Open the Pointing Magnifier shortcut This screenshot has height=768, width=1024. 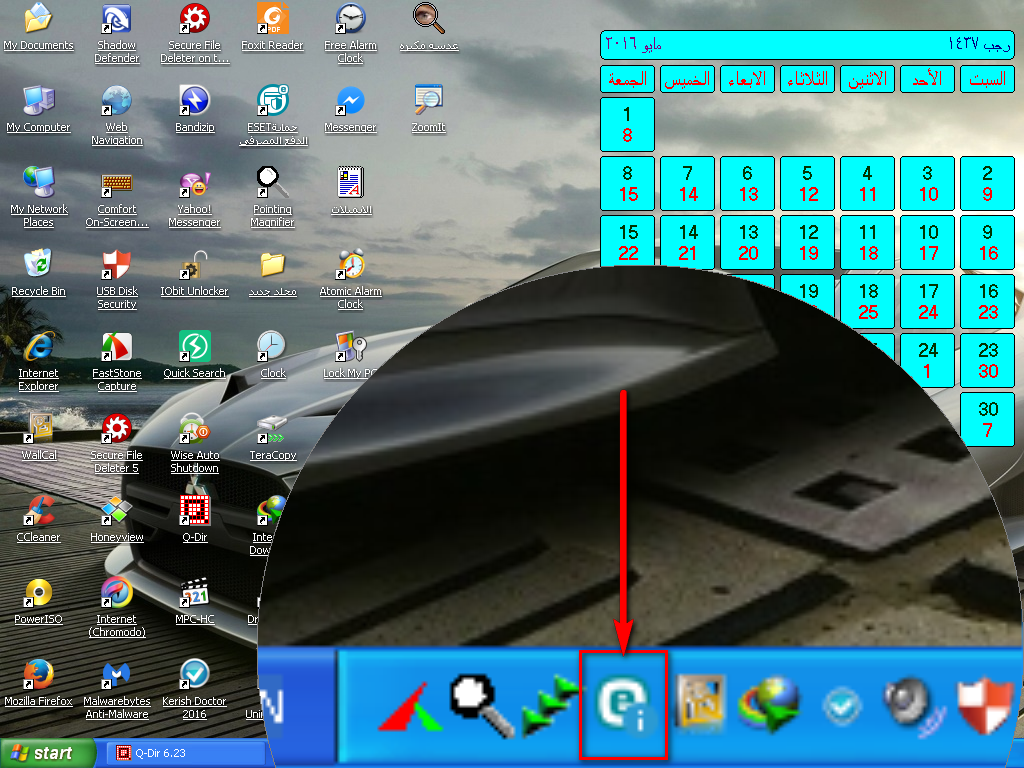coord(272,198)
